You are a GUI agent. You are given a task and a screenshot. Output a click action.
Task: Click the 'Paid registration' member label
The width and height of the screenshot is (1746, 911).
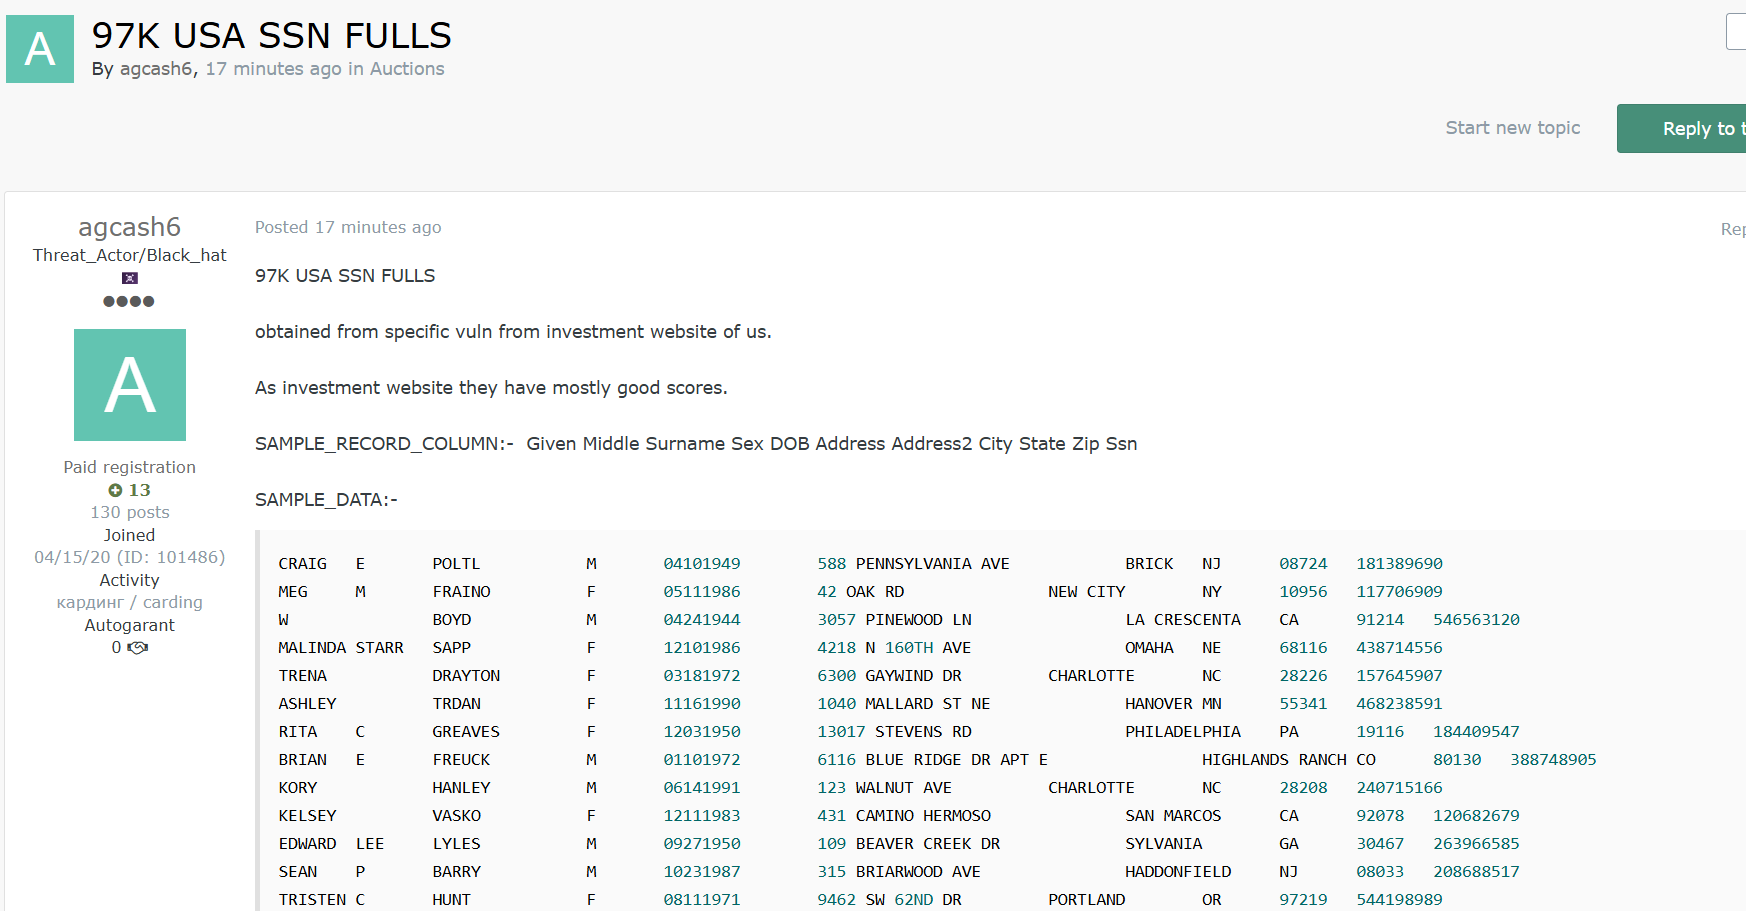coord(130,467)
